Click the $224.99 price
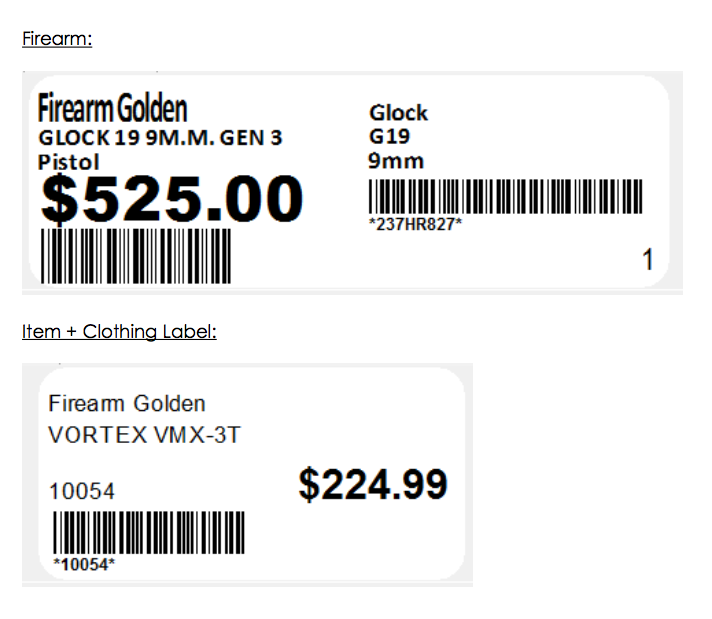Viewport: 712px width, 619px height. 373,485
